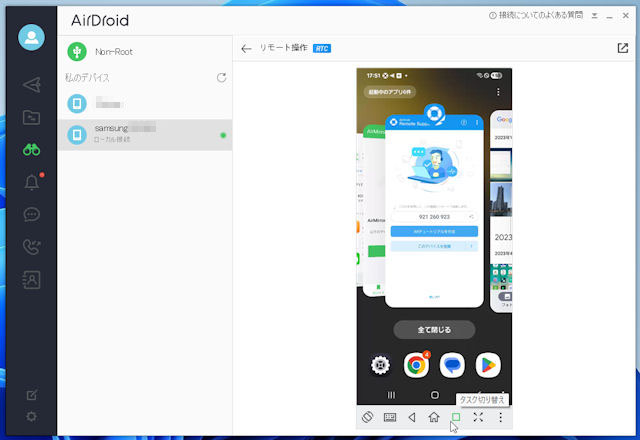
Task: Go back with the arrow next to リモート操作
Action: [246, 49]
